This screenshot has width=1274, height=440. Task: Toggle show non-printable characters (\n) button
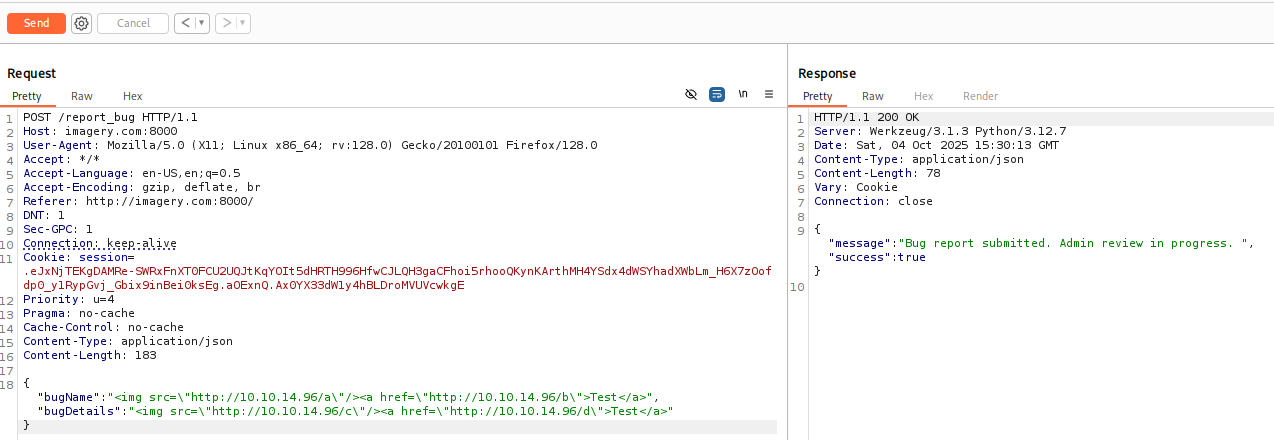click(743, 94)
